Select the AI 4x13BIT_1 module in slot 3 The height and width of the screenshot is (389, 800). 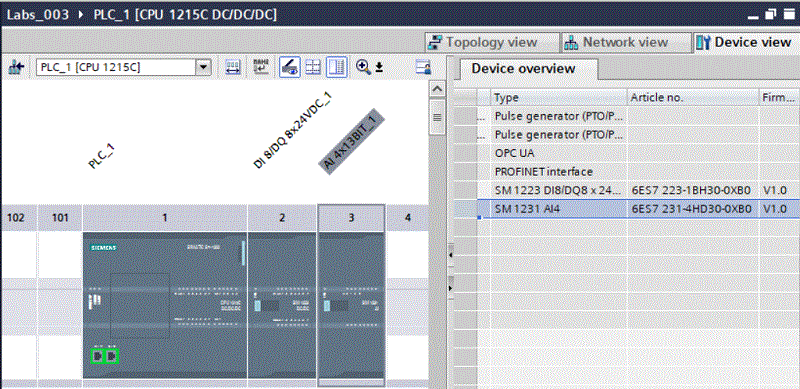(x=351, y=305)
